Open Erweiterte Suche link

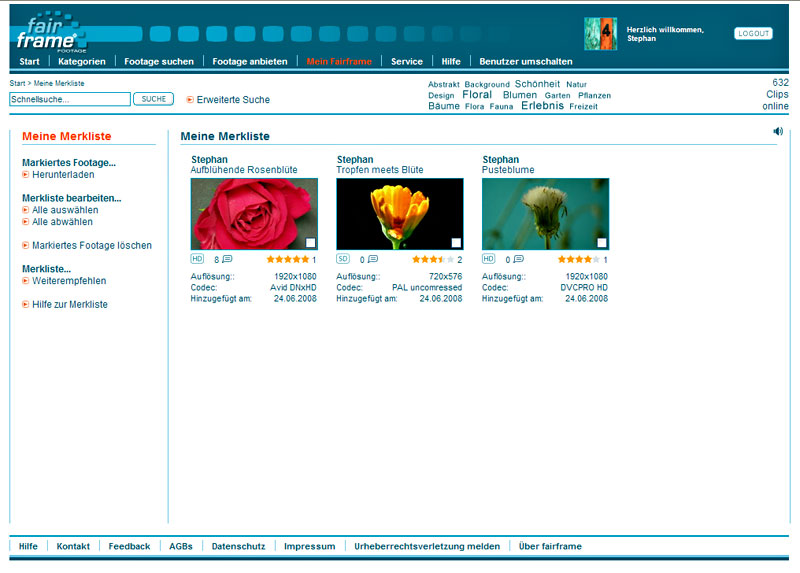point(233,100)
